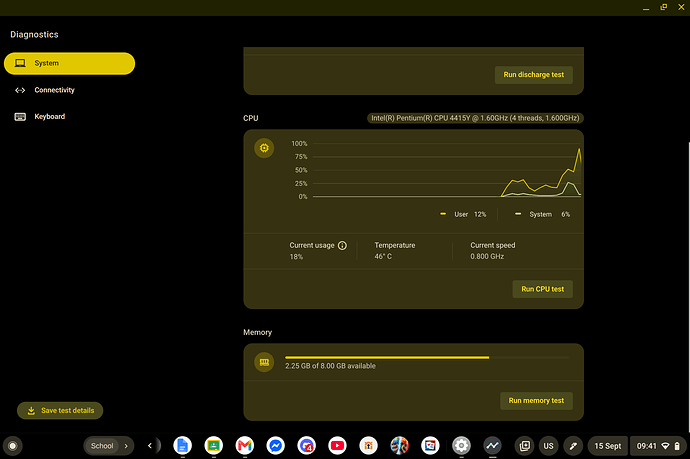Click the Current usage info icon
The width and height of the screenshot is (690, 459).
point(342,246)
